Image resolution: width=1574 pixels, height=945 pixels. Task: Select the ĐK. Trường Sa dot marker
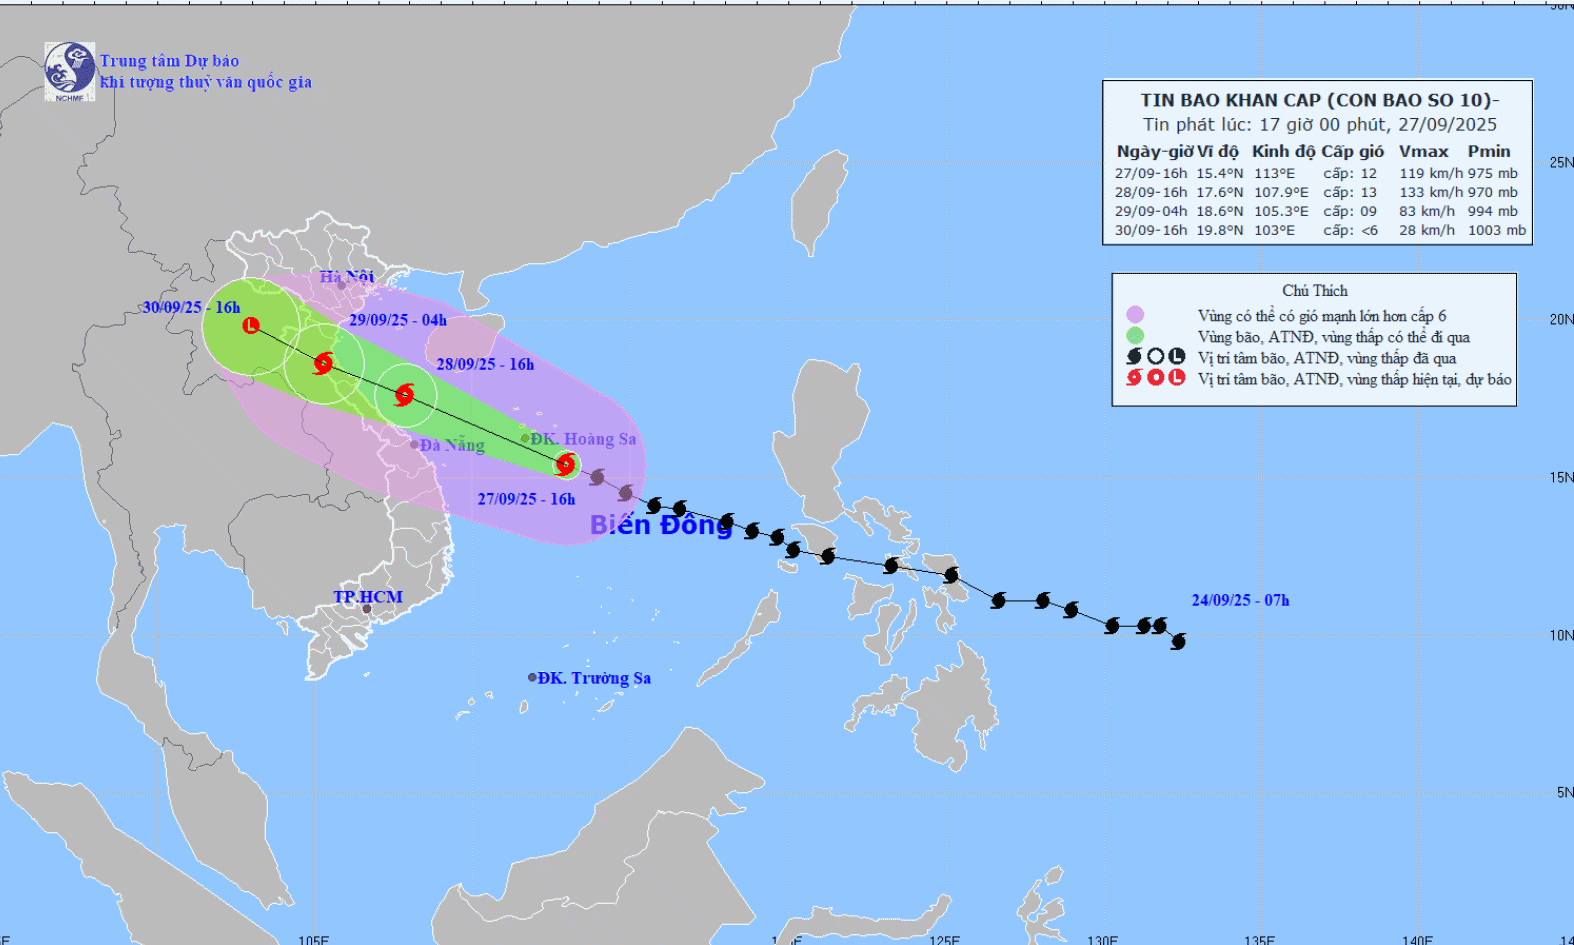pyautogui.click(x=532, y=678)
